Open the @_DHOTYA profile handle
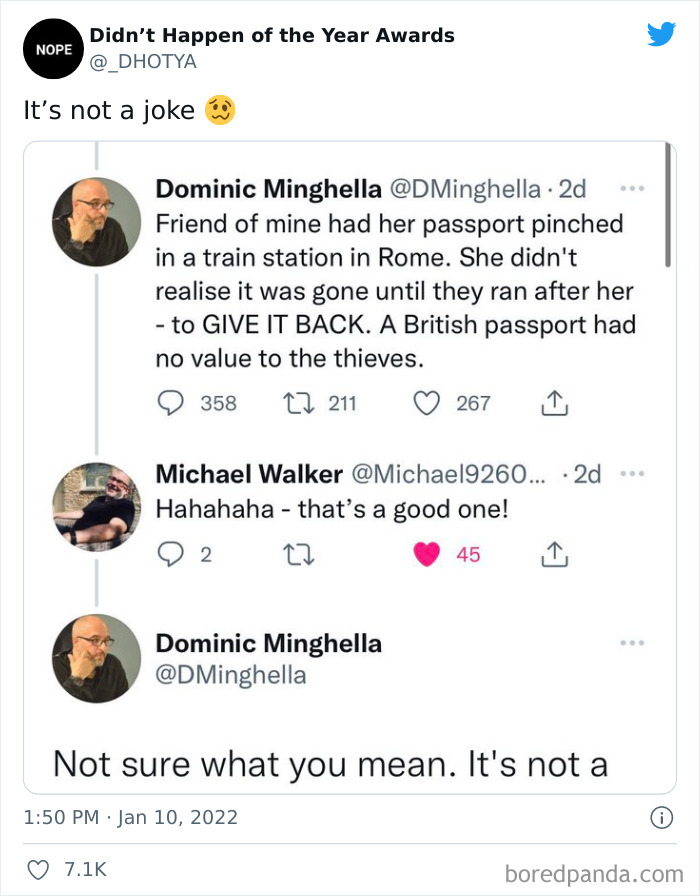 (143, 62)
